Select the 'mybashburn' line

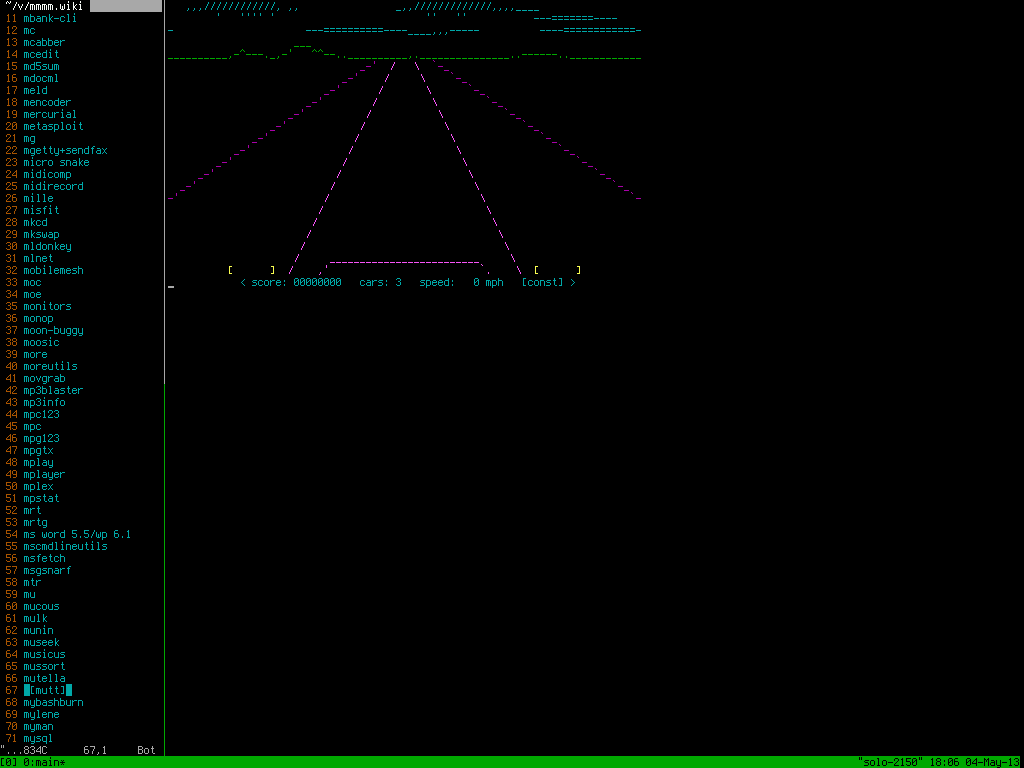tap(54, 702)
